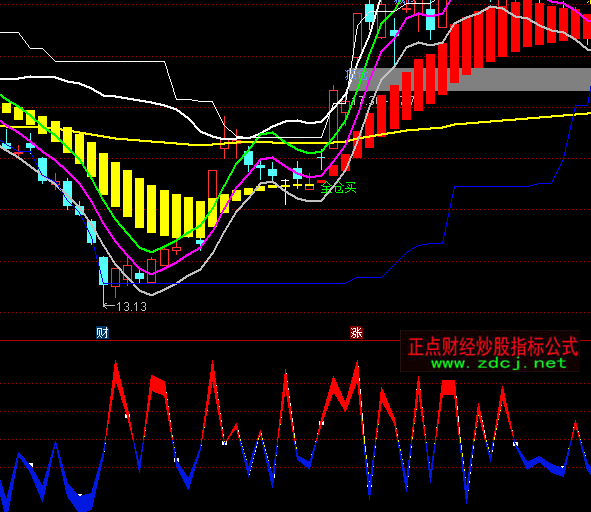591x512 pixels.
Task: Select the white doji cross candle before 全仓买
Action: 285,191
